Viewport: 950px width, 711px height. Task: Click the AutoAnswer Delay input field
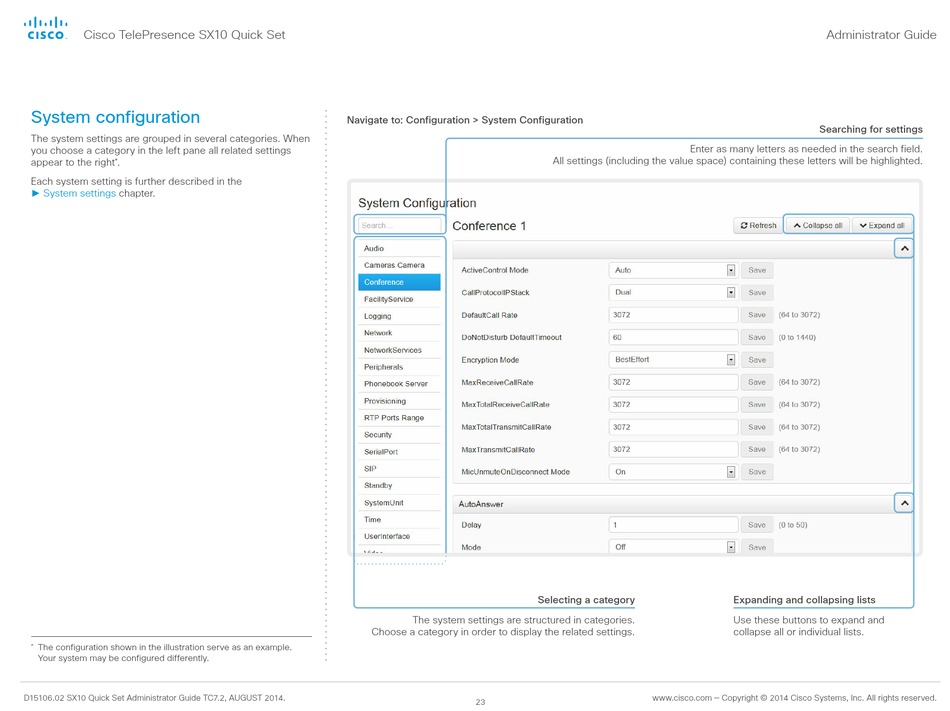click(x=673, y=525)
